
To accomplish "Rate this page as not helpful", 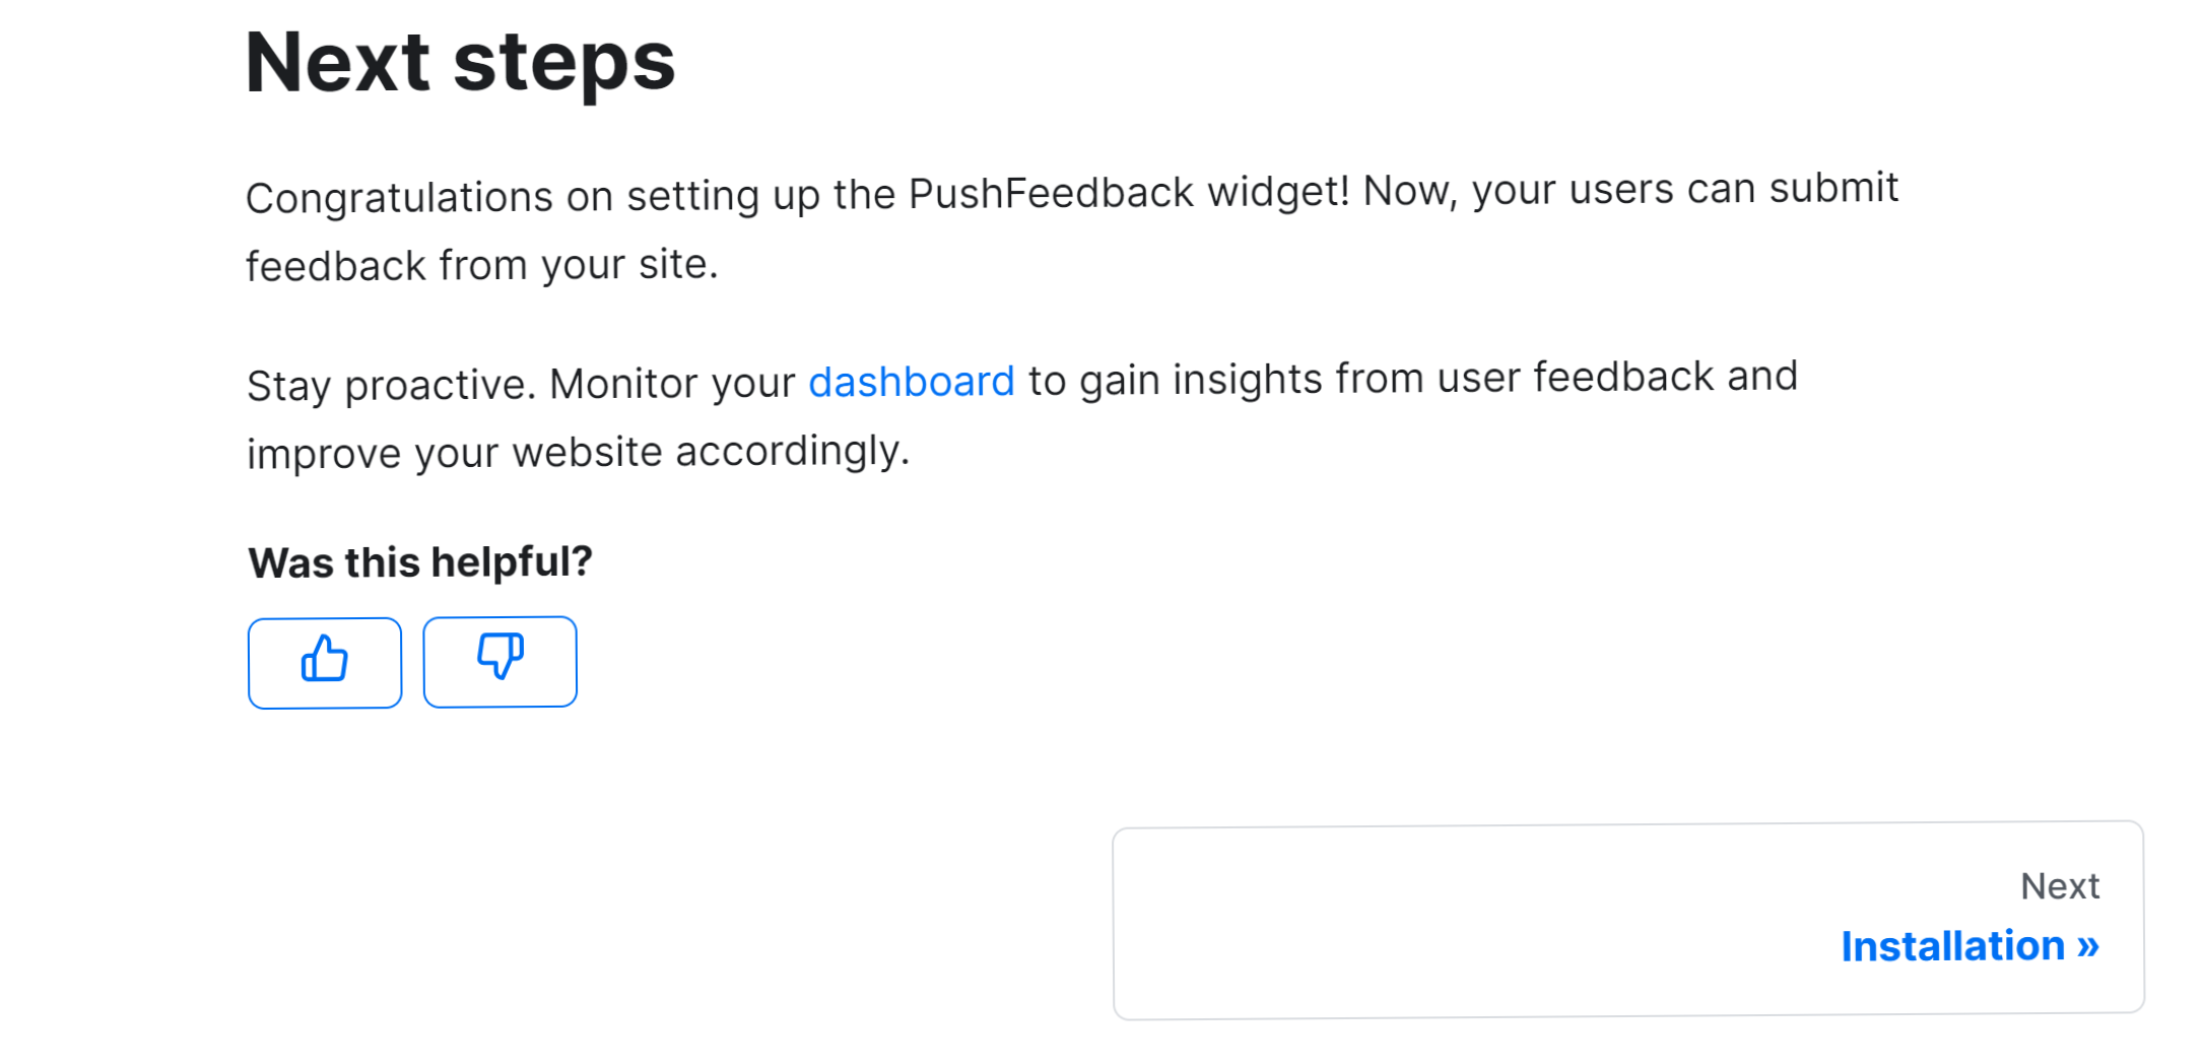I will [x=500, y=662].
